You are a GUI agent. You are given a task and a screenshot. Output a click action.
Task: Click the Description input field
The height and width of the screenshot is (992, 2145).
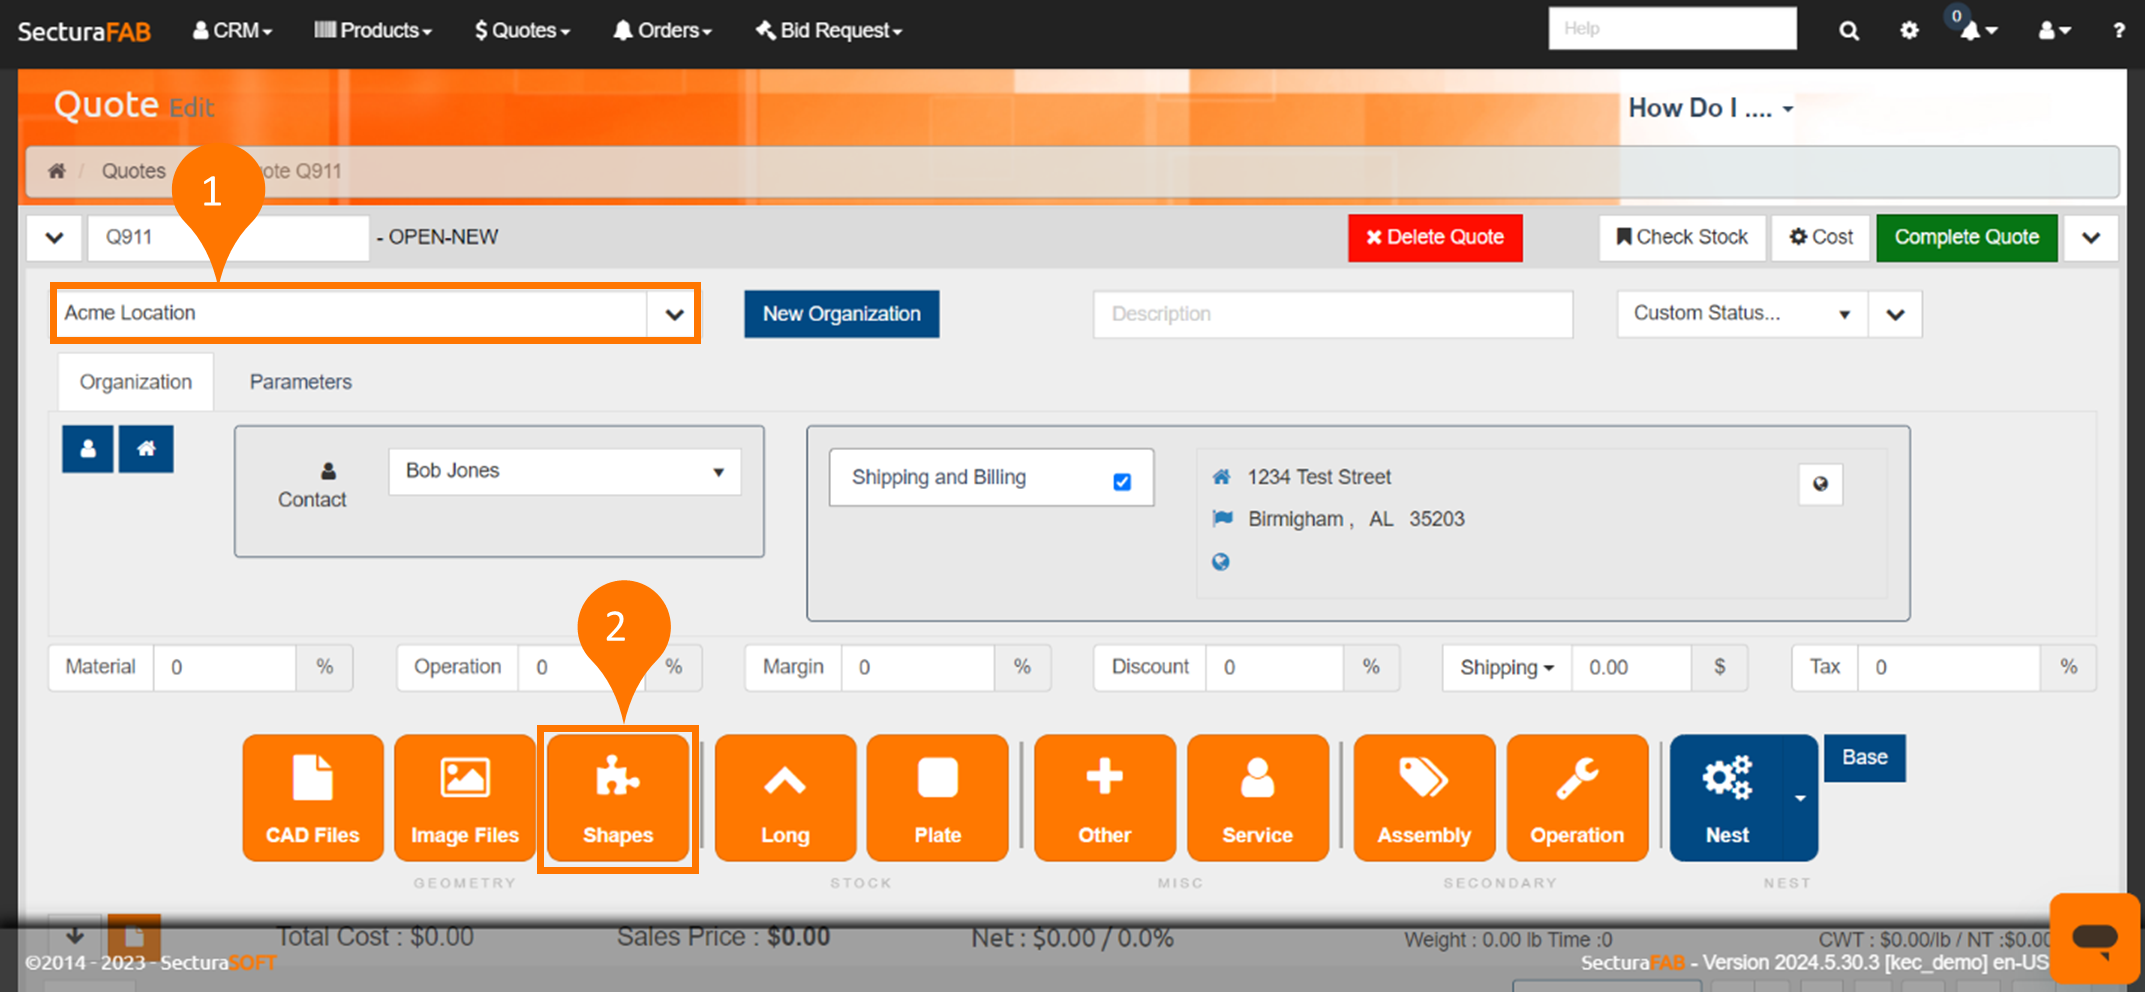tap(1332, 314)
